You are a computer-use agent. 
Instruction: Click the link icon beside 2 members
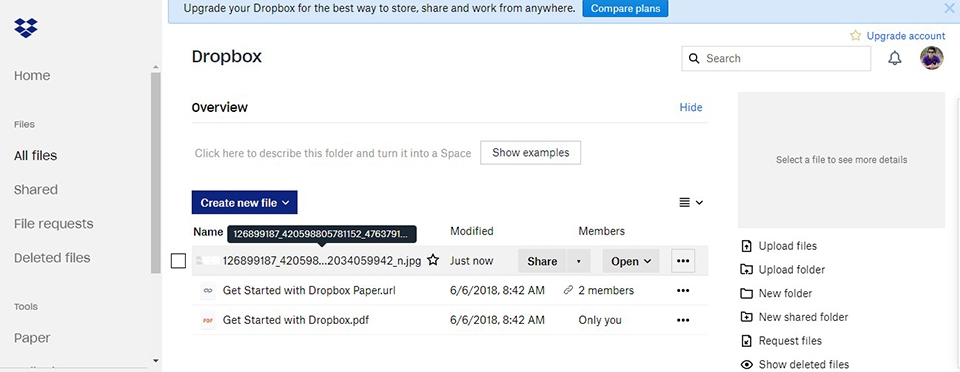tap(568, 290)
